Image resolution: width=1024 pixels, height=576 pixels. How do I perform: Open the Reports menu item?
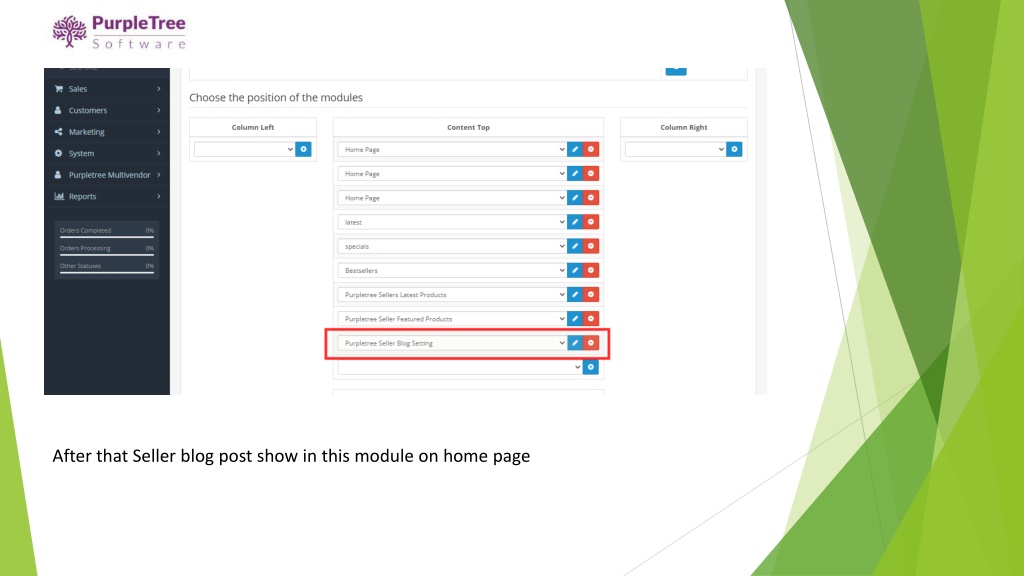pyautogui.click(x=107, y=197)
